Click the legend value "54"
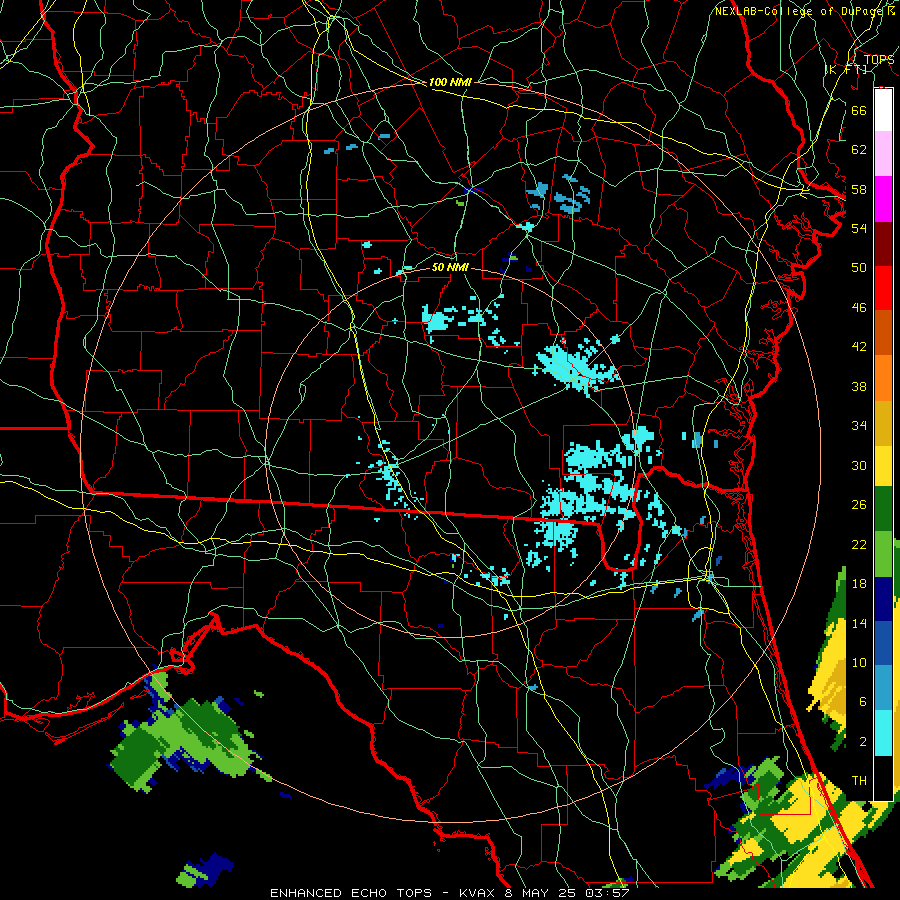This screenshot has width=900, height=900. (859, 228)
